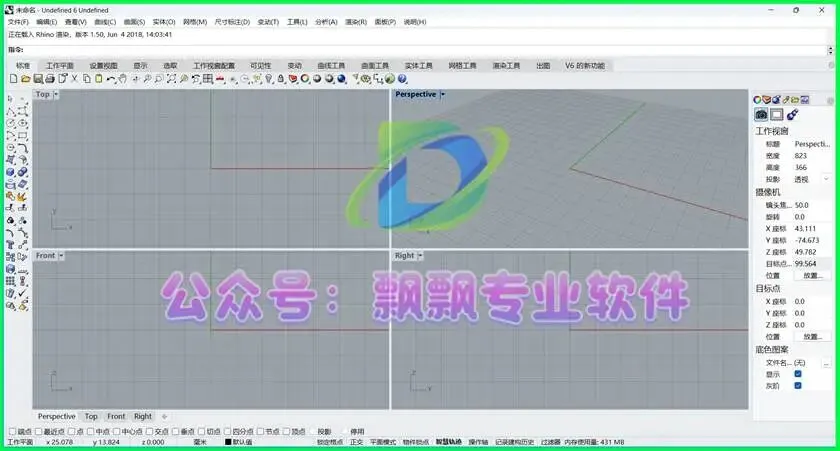840x451 pixels.
Task: Click the four-viewport layout icon
Action: pyautogui.click(x=208, y=79)
